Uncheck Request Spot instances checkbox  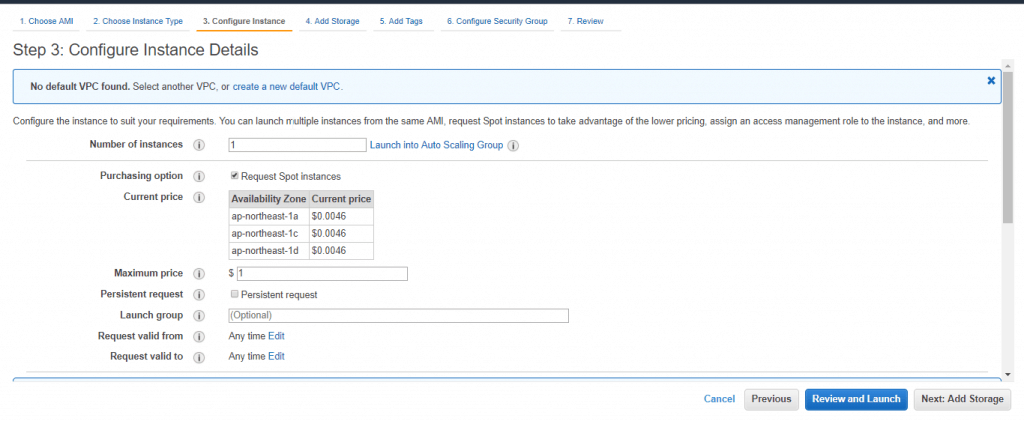[234, 176]
